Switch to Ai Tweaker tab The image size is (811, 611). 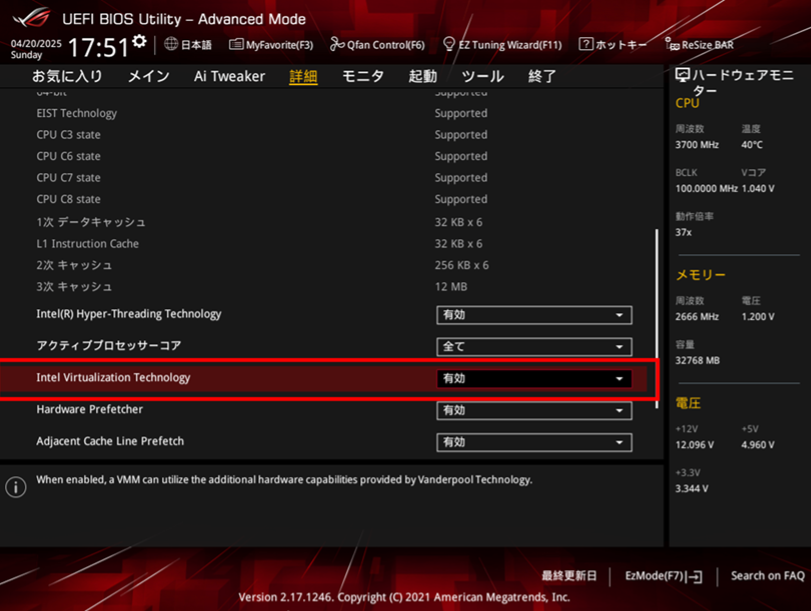[x=229, y=77]
